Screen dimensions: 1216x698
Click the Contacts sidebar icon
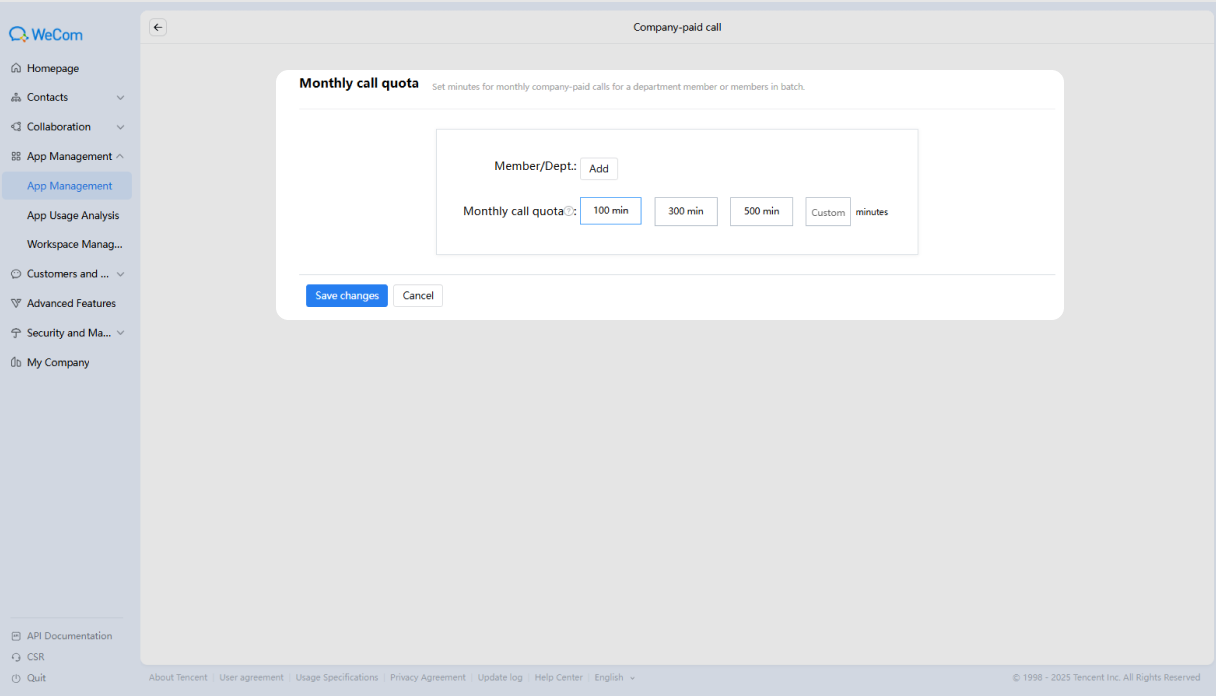point(16,98)
